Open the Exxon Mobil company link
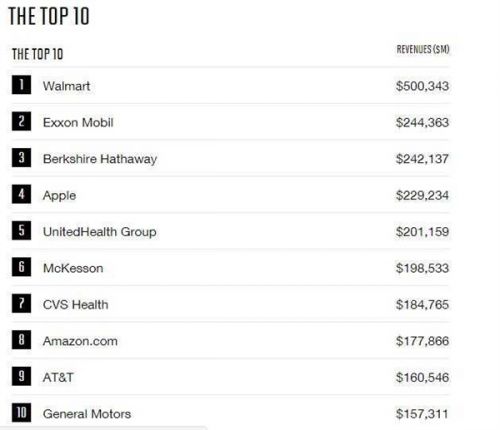500x430 pixels. 78,122
